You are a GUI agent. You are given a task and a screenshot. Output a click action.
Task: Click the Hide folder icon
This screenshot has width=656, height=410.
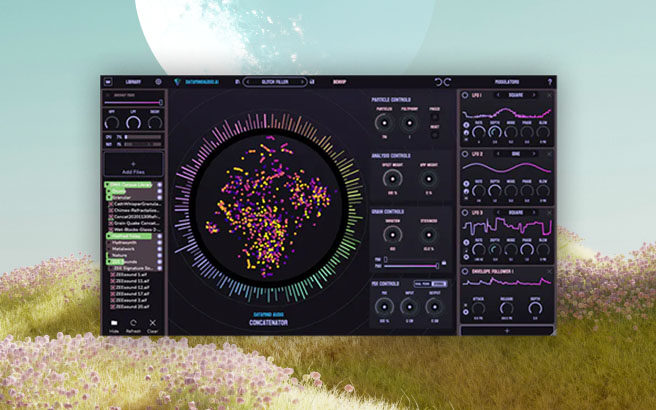[x=114, y=323]
